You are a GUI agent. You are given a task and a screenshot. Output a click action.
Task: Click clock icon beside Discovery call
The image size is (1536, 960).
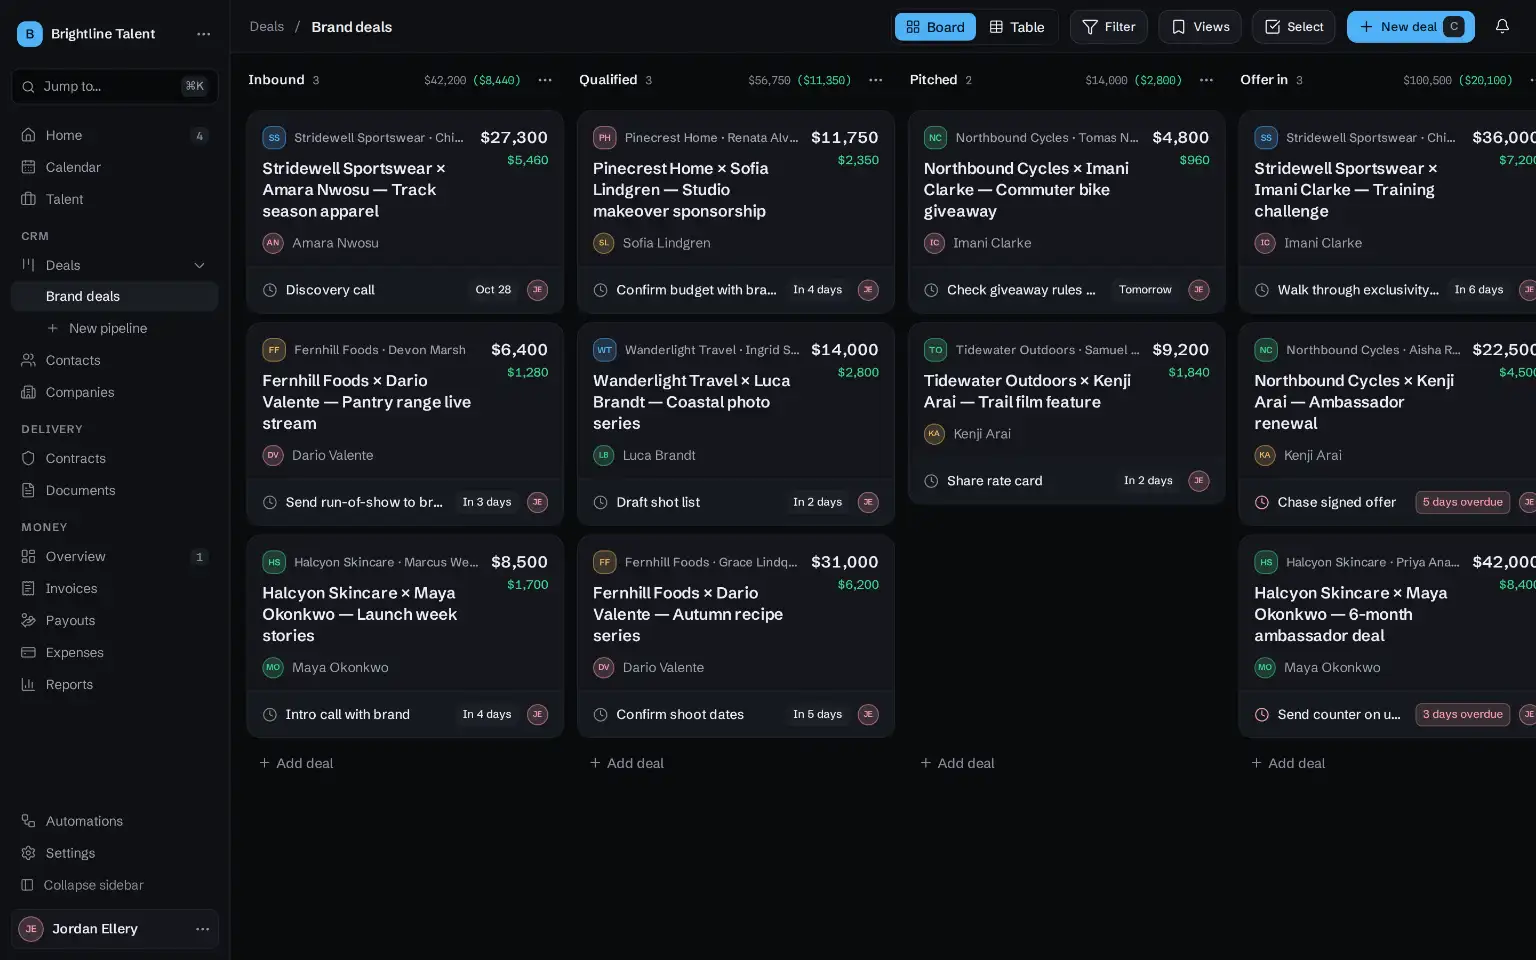click(270, 290)
